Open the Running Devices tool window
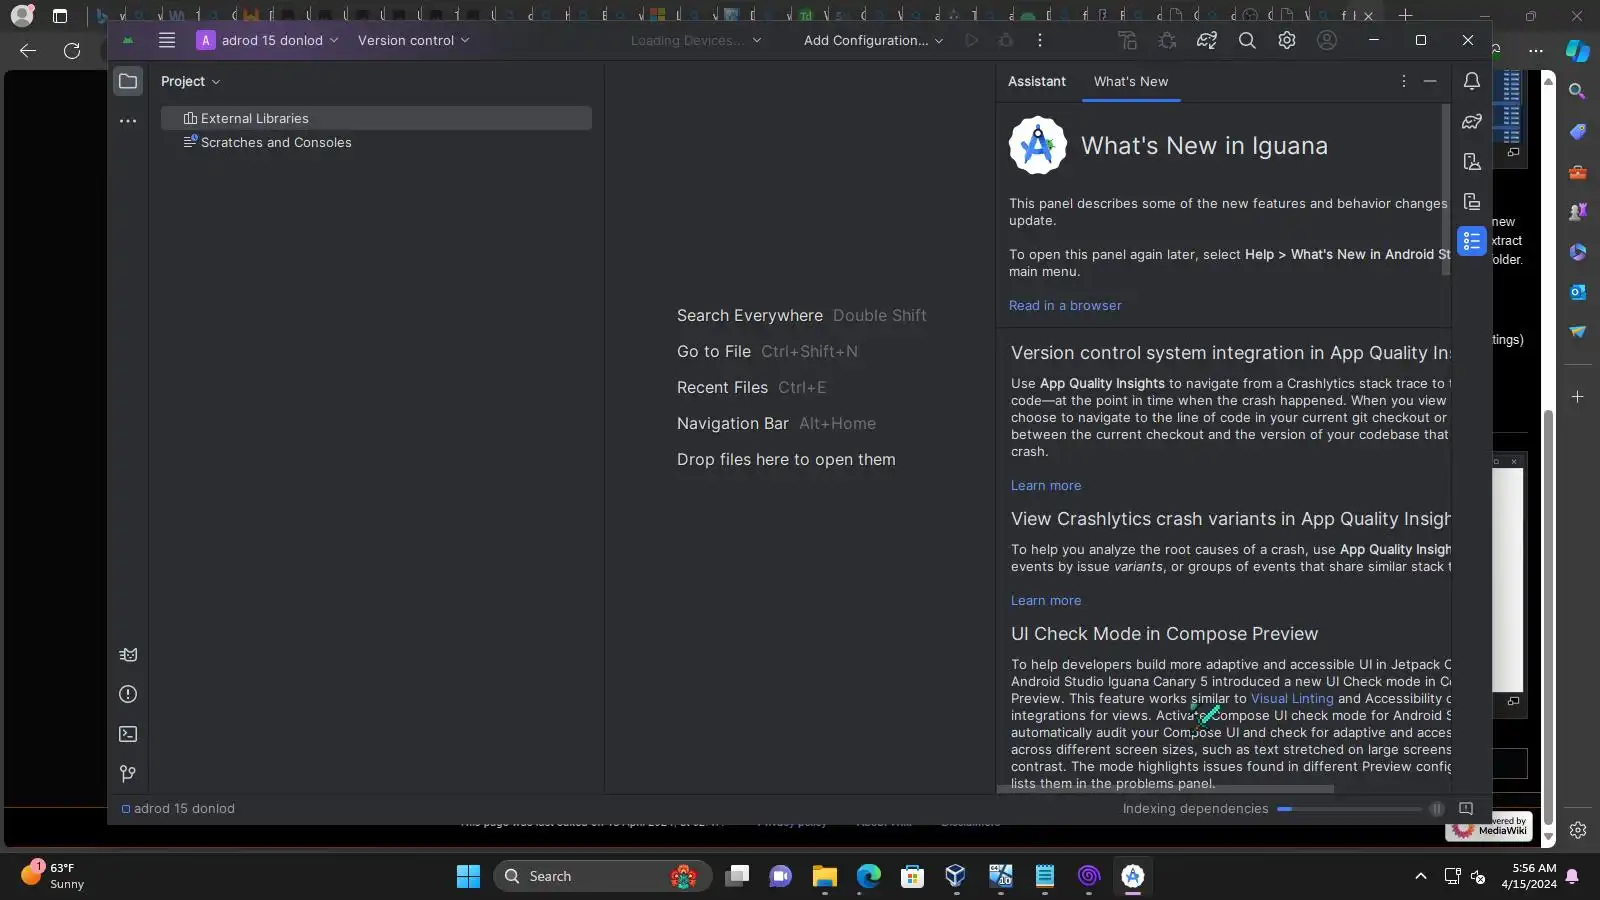Viewport: 1600px width, 900px height. (1472, 201)
